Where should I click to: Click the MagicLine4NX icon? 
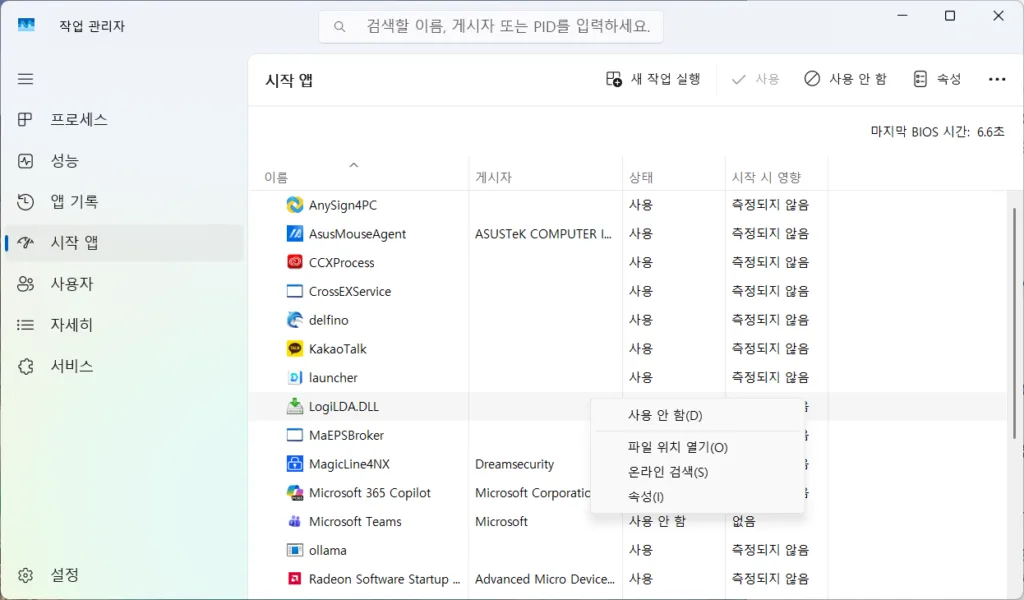tap(295, 464)
